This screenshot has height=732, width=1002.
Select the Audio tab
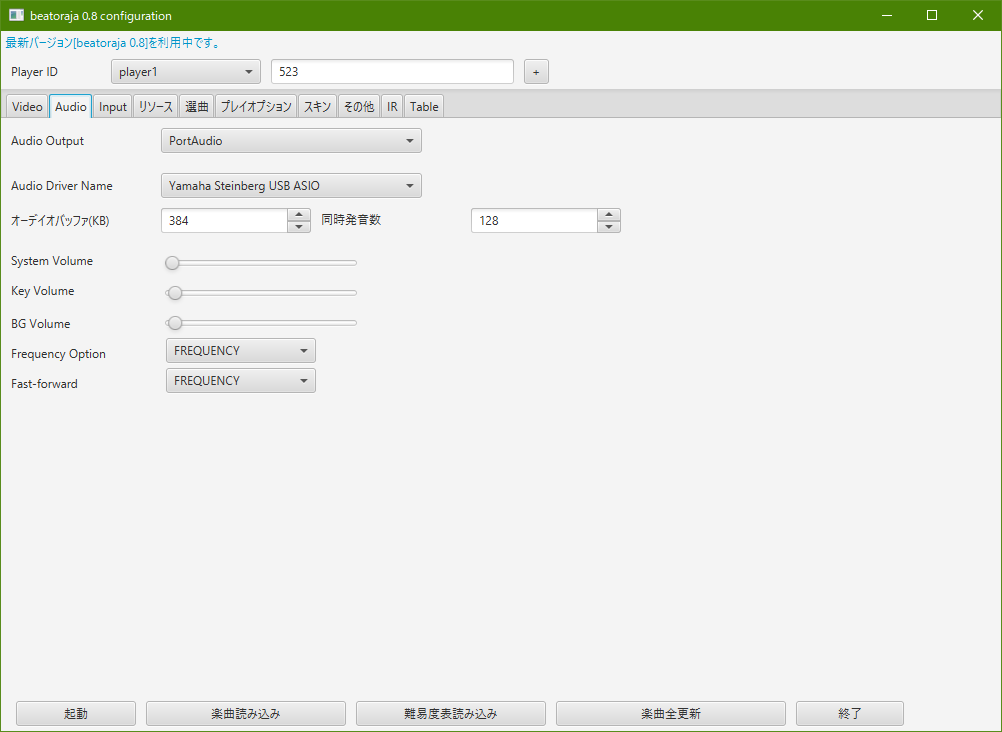tap(70, 107)
